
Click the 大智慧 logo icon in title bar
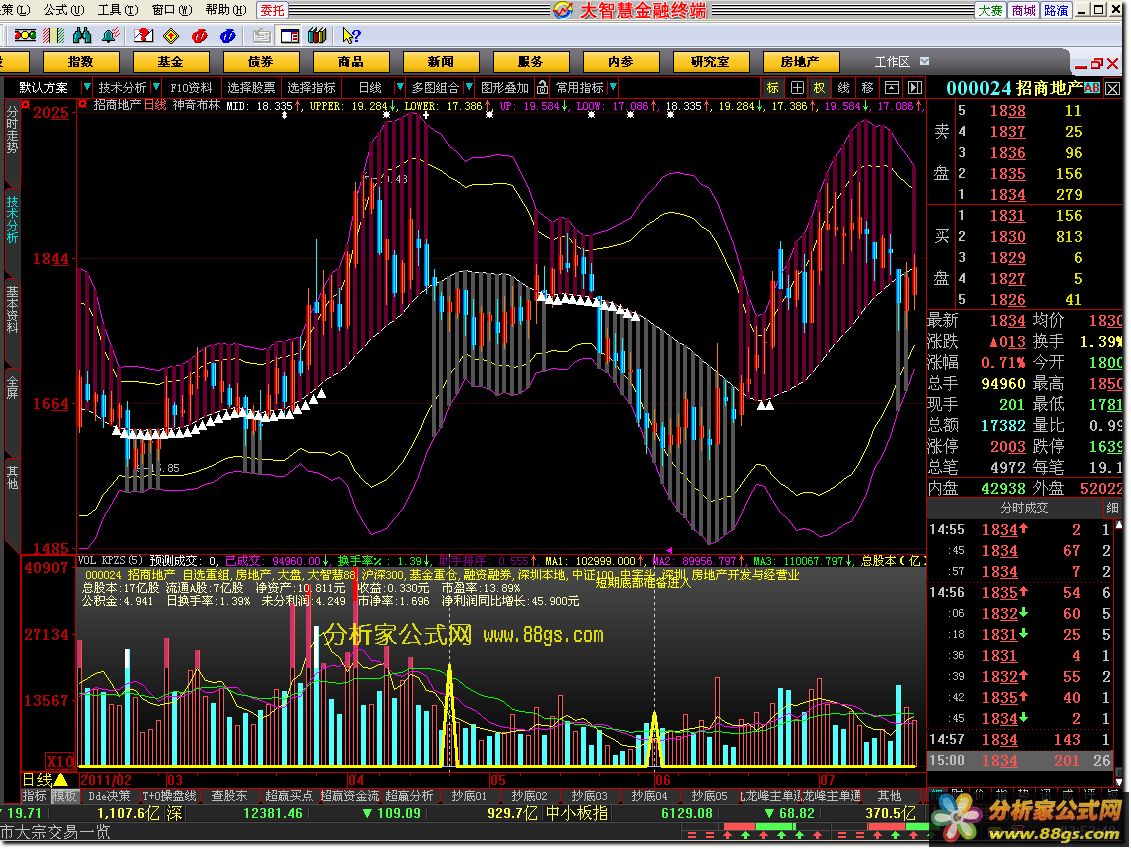tap(563, 10)
